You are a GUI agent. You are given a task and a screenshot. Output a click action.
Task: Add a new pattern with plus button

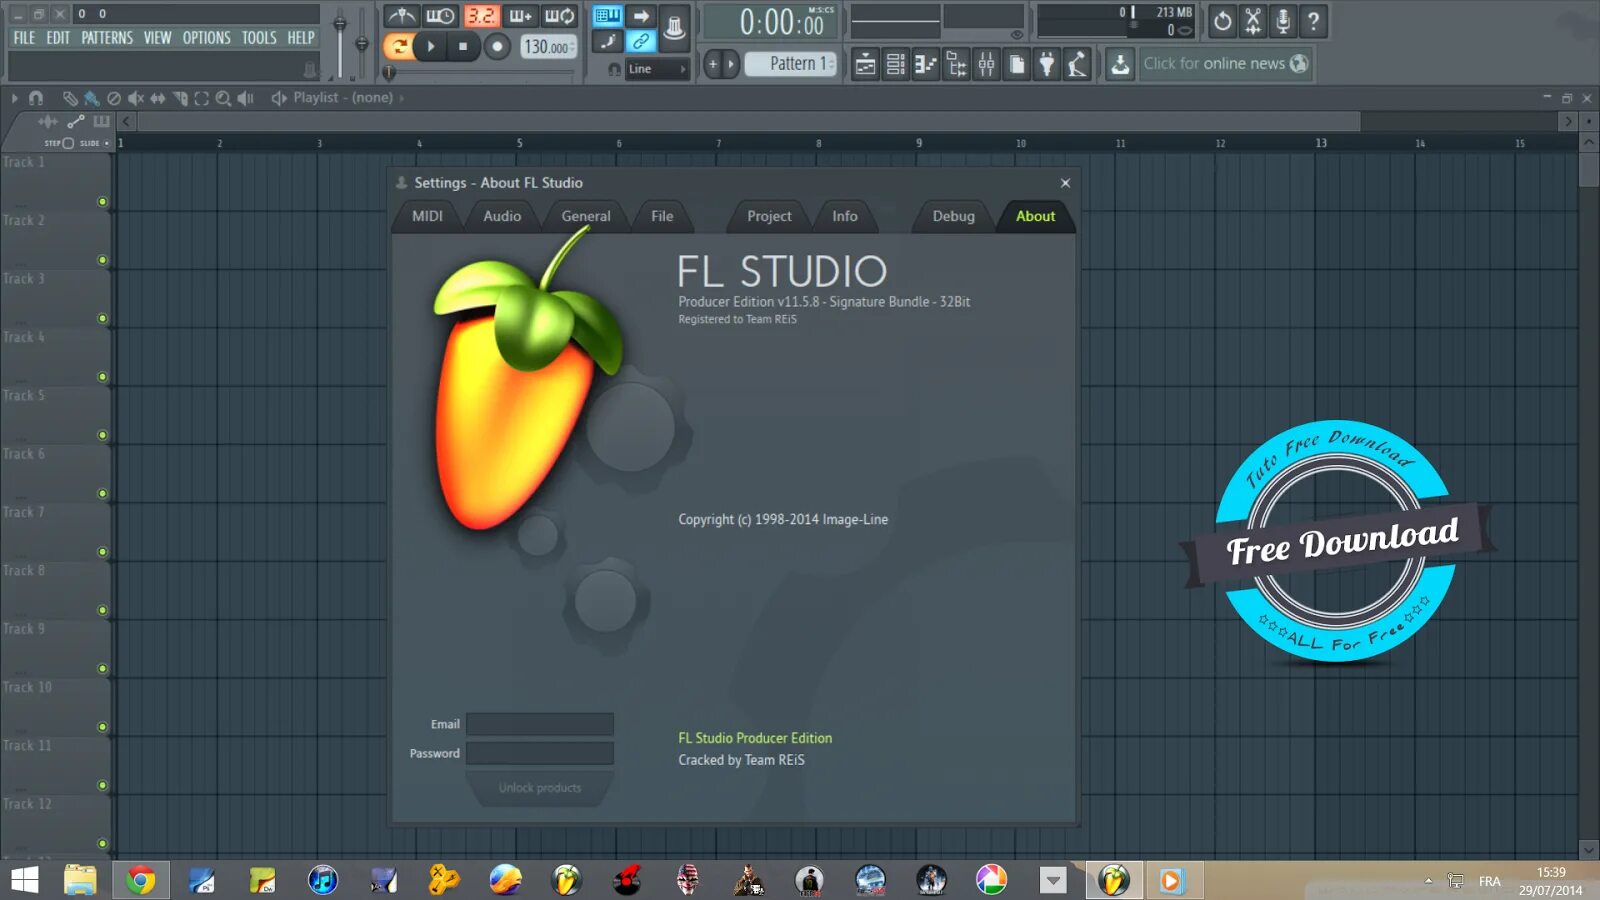pyautogui.click(x=713, y=64)
